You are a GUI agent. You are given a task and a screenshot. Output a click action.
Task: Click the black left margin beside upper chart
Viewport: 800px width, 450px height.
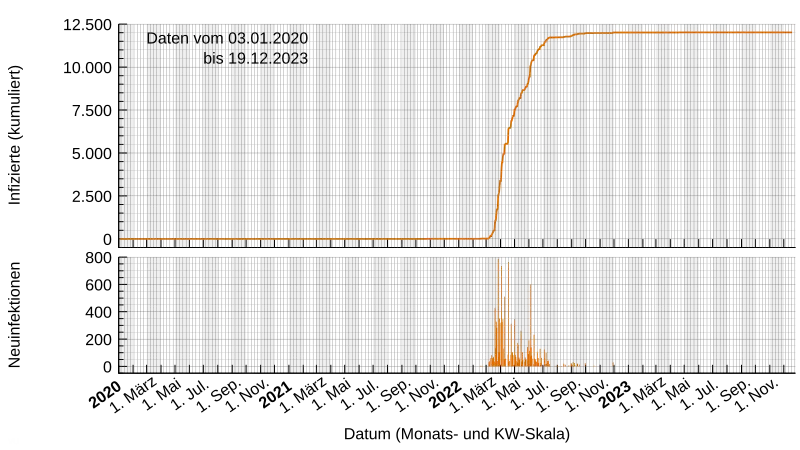[x=60, y=130]
